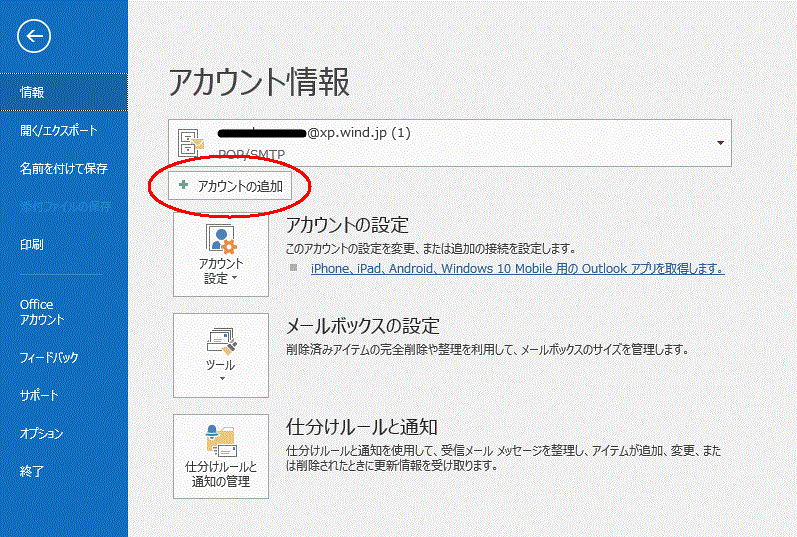Click the ツール mailbox cleanup icon
This screenshot has width=797, height=537.
(x=221, y=341)
